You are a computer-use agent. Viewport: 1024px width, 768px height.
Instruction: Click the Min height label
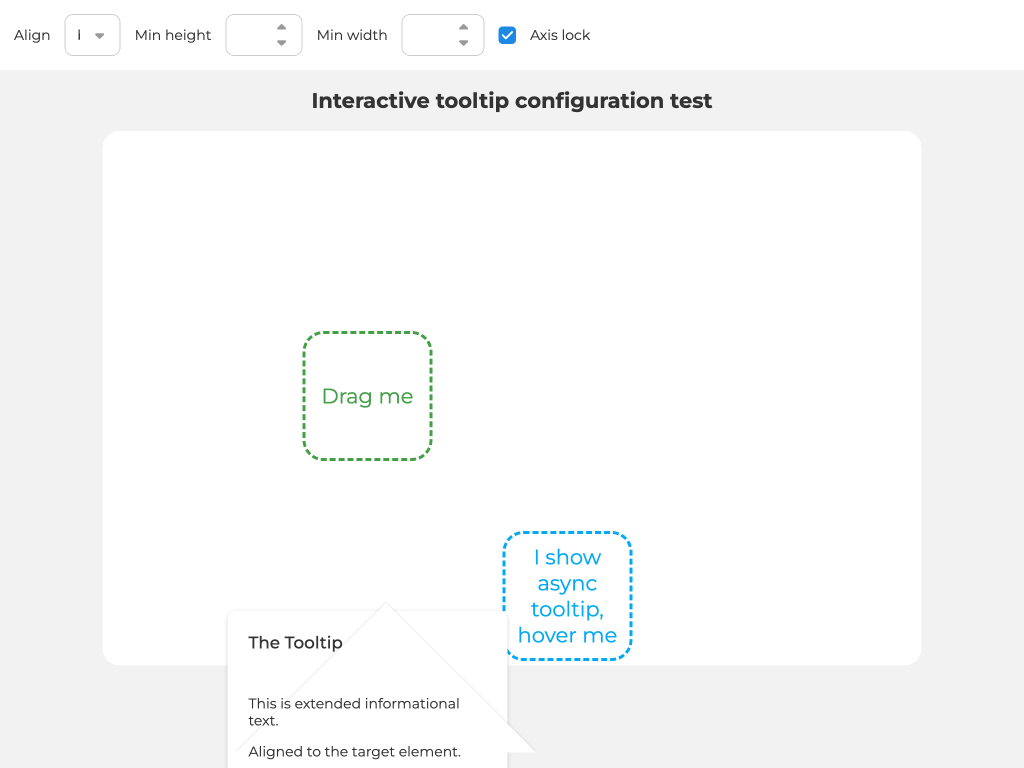[x=173, y=35]
